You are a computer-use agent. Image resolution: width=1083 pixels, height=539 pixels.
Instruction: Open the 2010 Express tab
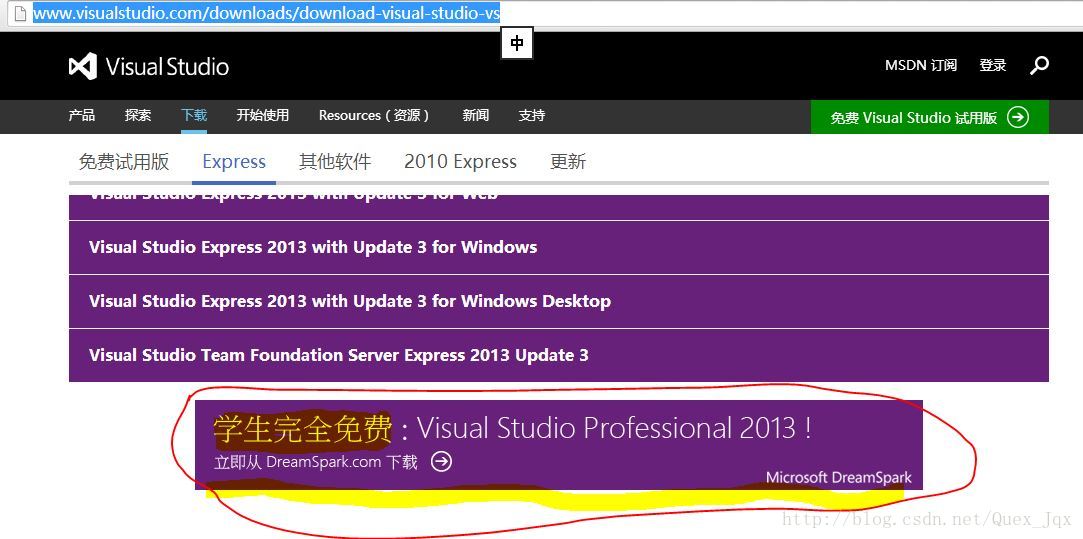click(461, 162)
